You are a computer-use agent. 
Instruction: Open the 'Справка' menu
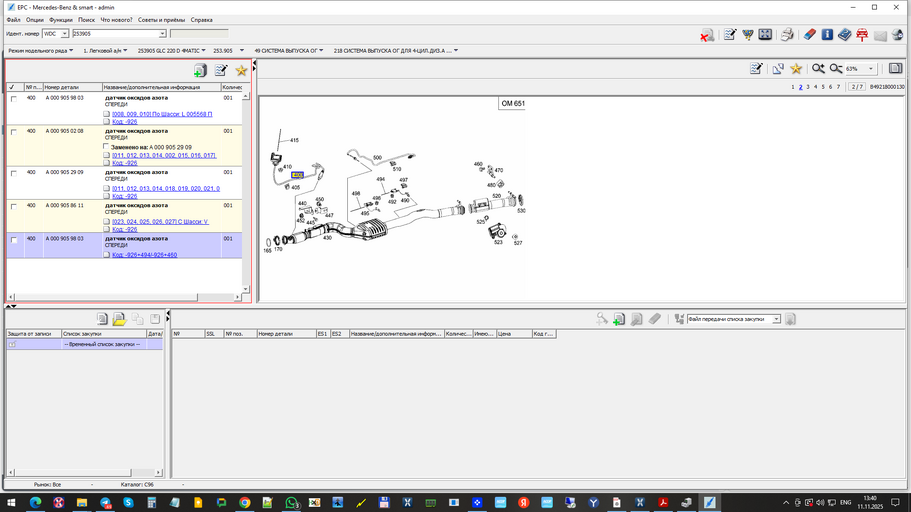pyautogui.click(x=201, y=19)
